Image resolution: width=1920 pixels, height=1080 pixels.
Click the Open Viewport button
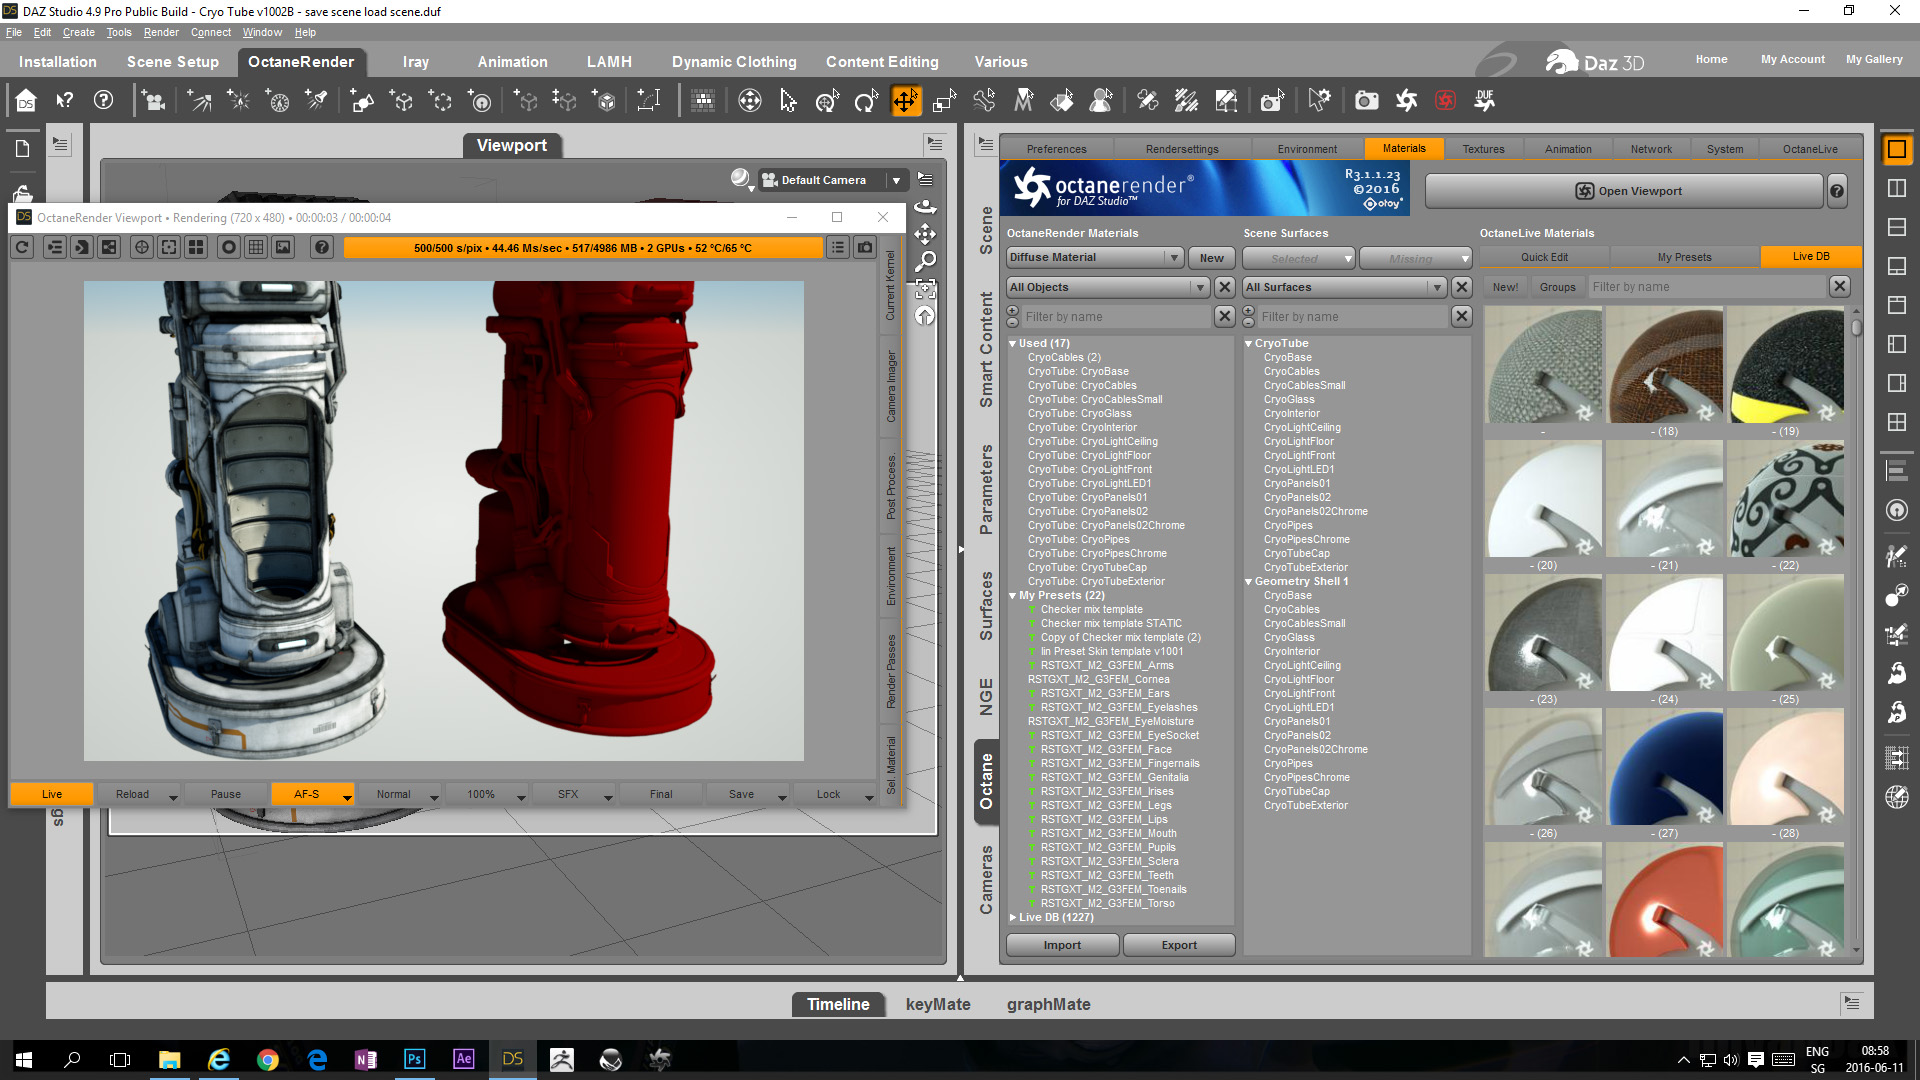click(x=1624, y=191)
